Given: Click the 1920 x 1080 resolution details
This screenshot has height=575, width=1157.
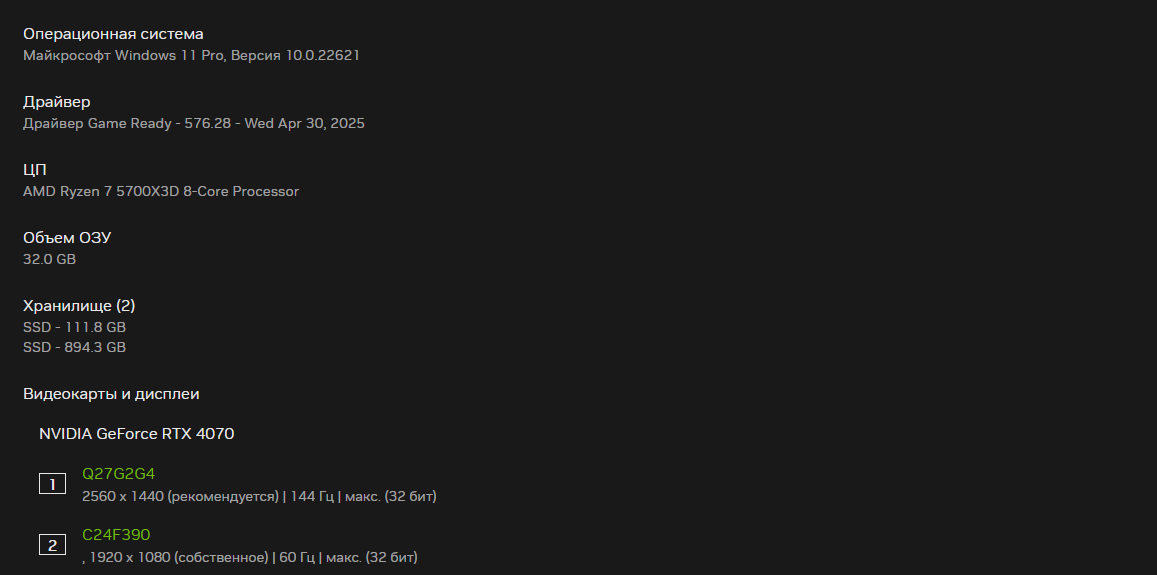Looking at the screenshot, I should [x=249, y=557].
